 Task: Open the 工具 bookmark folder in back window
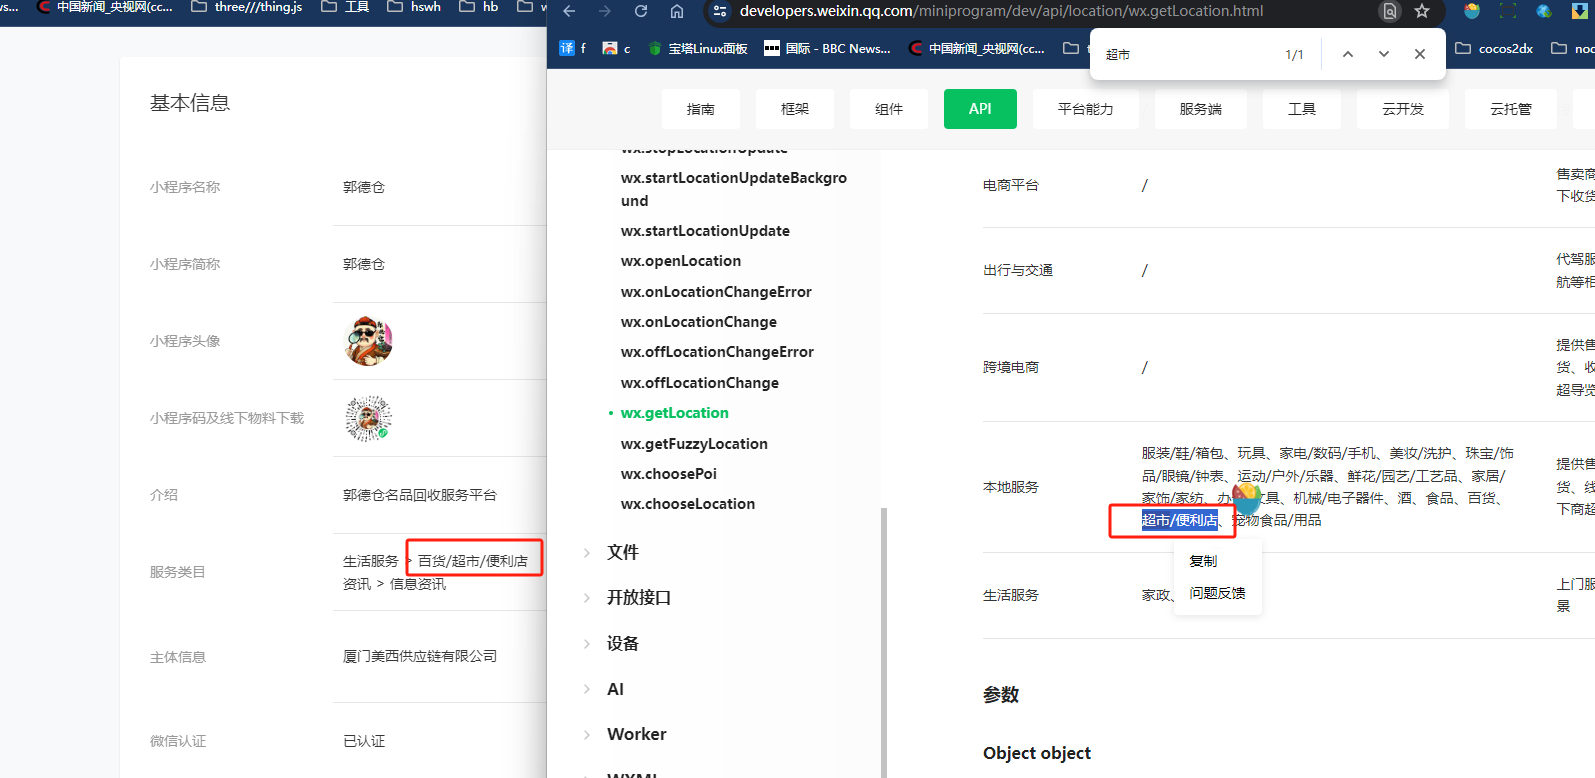345,7
